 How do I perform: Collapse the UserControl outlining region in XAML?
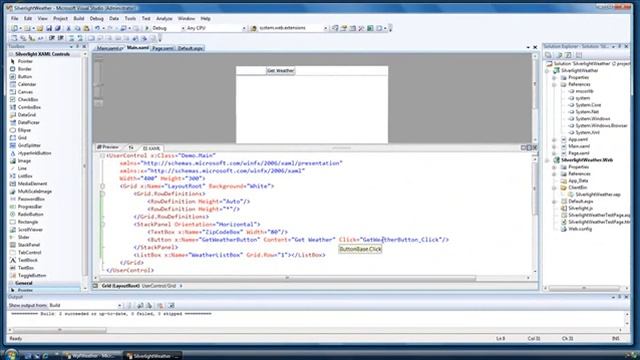[102, 156]
